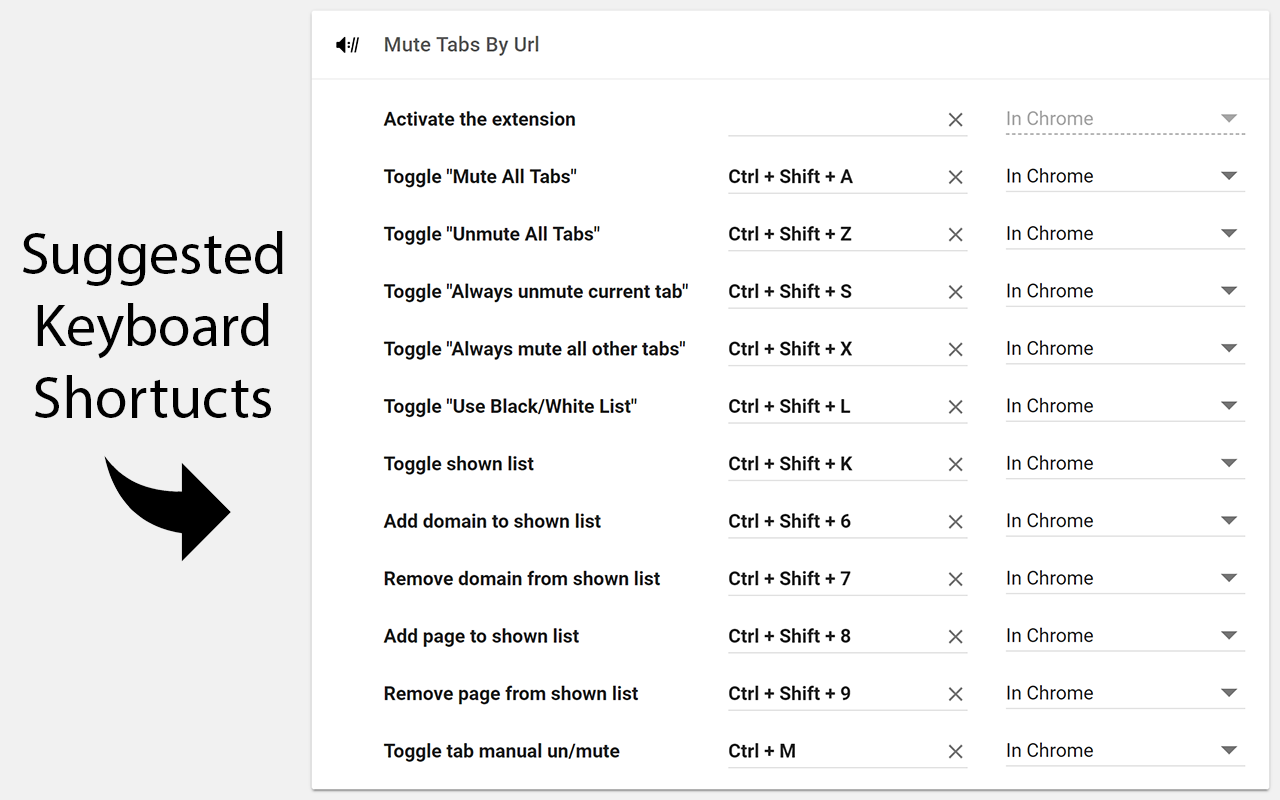Open scope dropdown for Toggle tab manual un/mute
The height and width of the screenshot is (800, 1280).
tap(1125, 751)
